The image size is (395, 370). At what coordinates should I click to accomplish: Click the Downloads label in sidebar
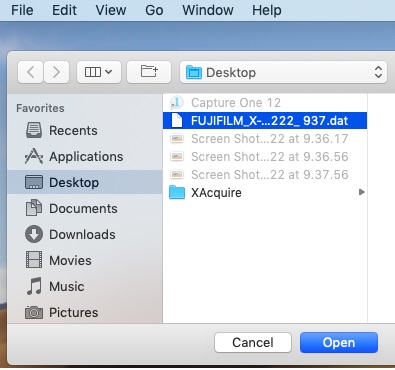pos(82,235)
